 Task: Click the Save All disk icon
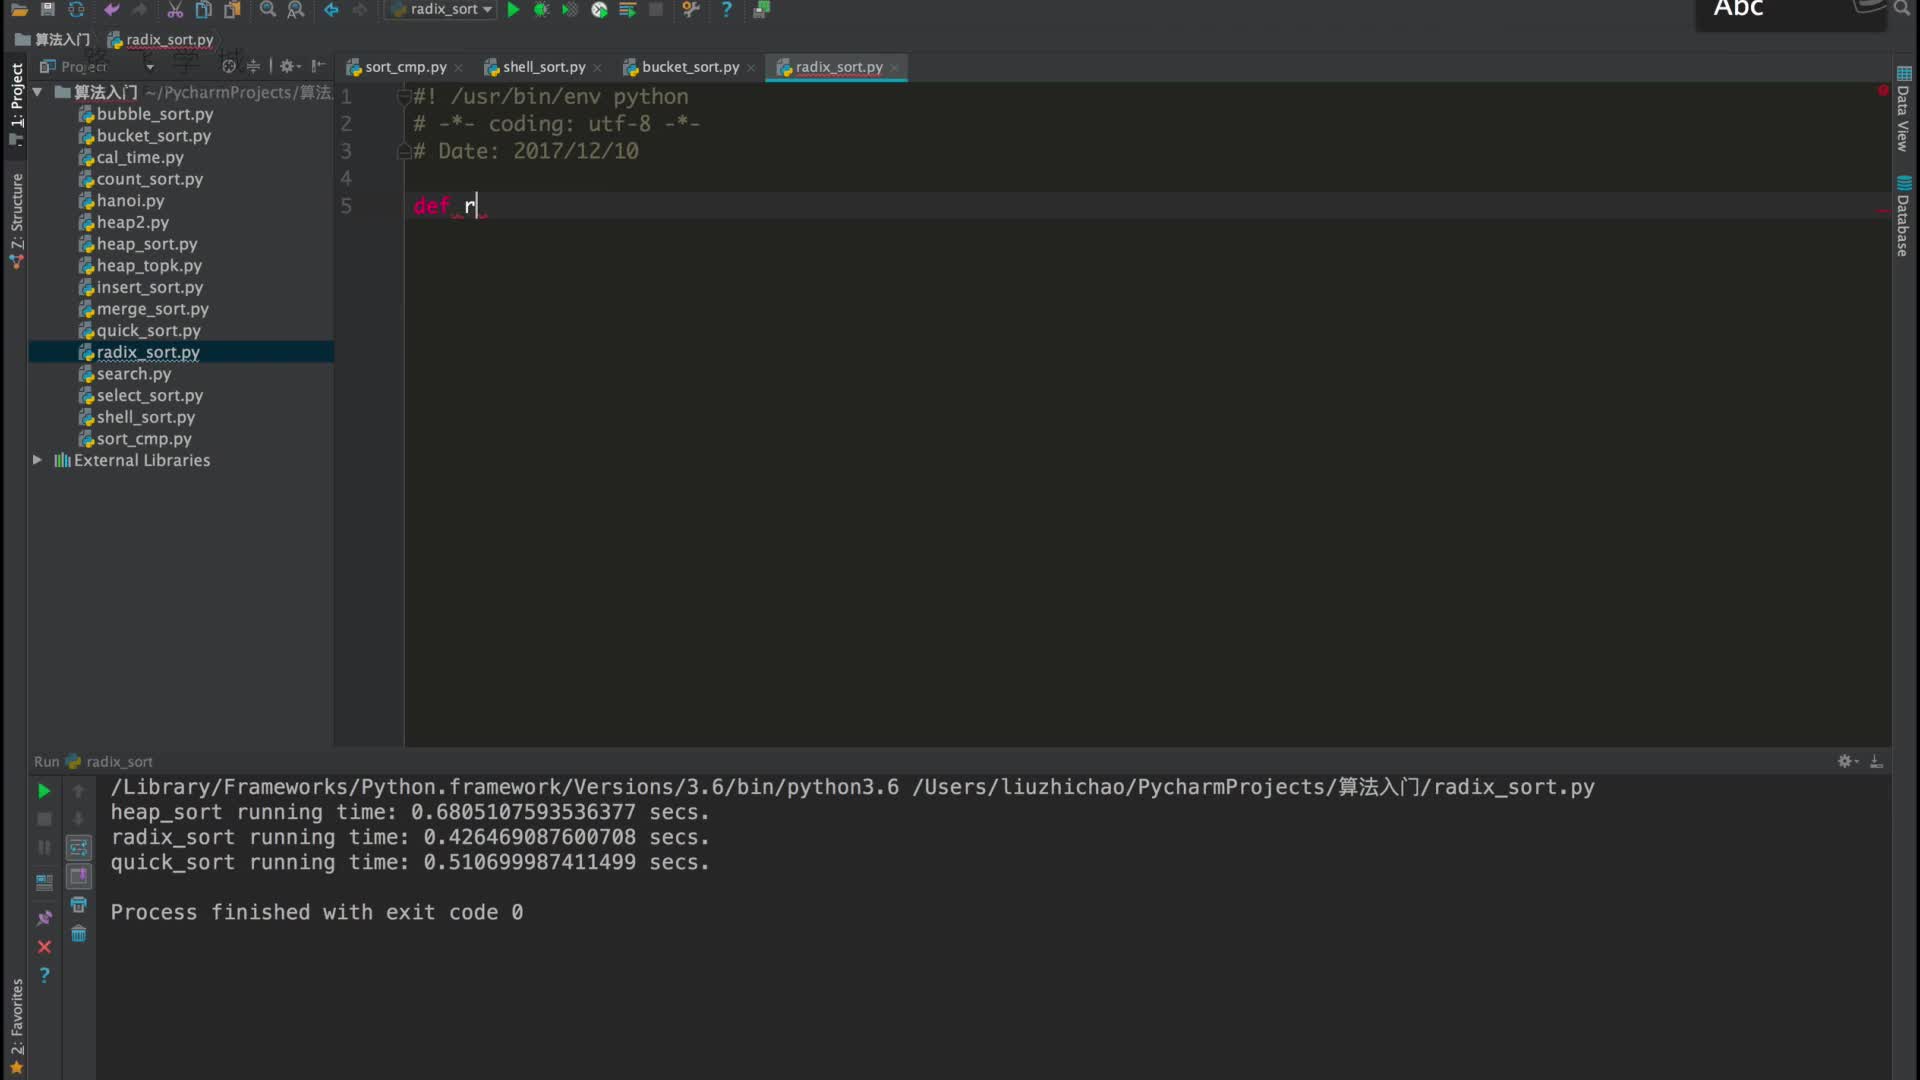pos(47,9)
